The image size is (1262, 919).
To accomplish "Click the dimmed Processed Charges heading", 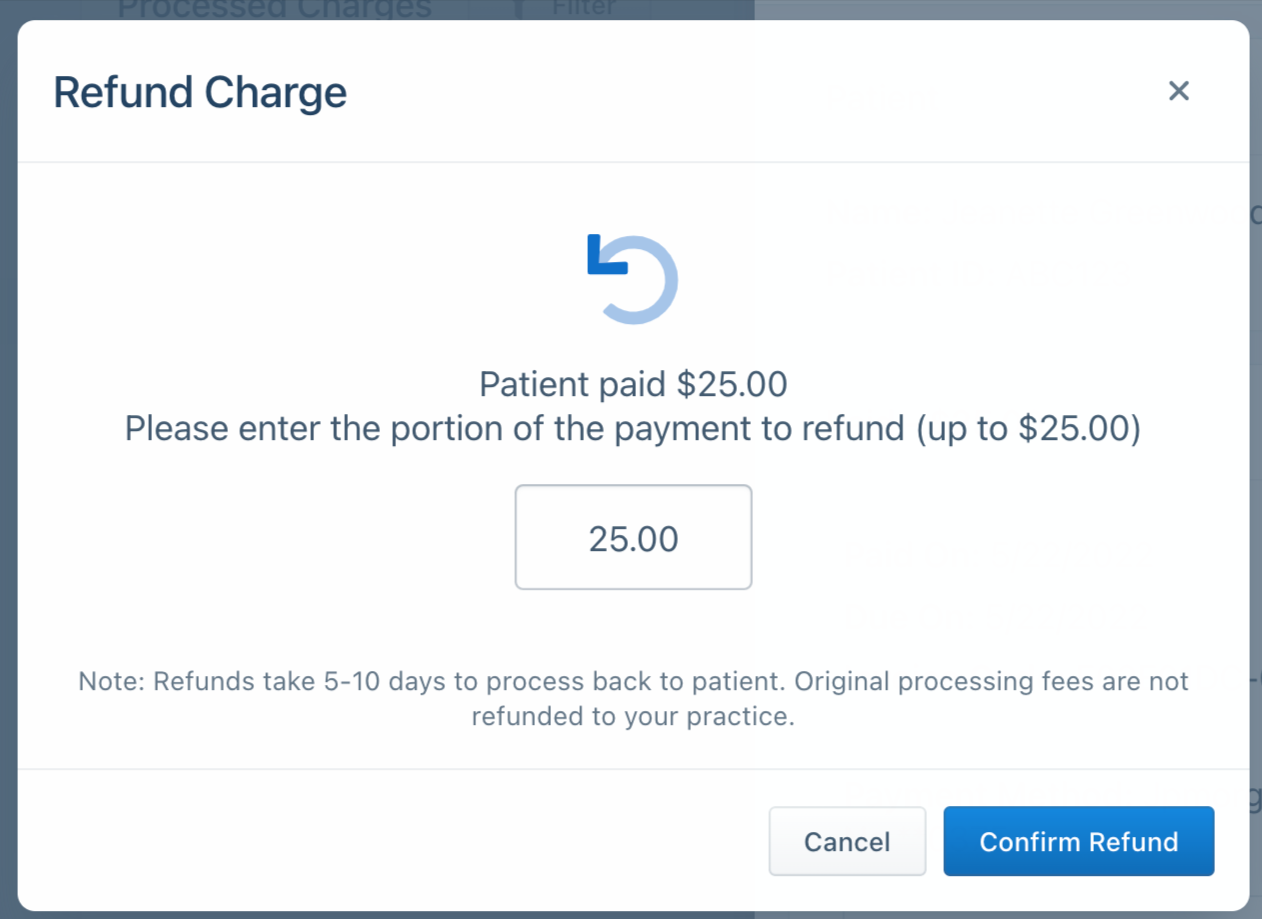I will pos(274,8).
